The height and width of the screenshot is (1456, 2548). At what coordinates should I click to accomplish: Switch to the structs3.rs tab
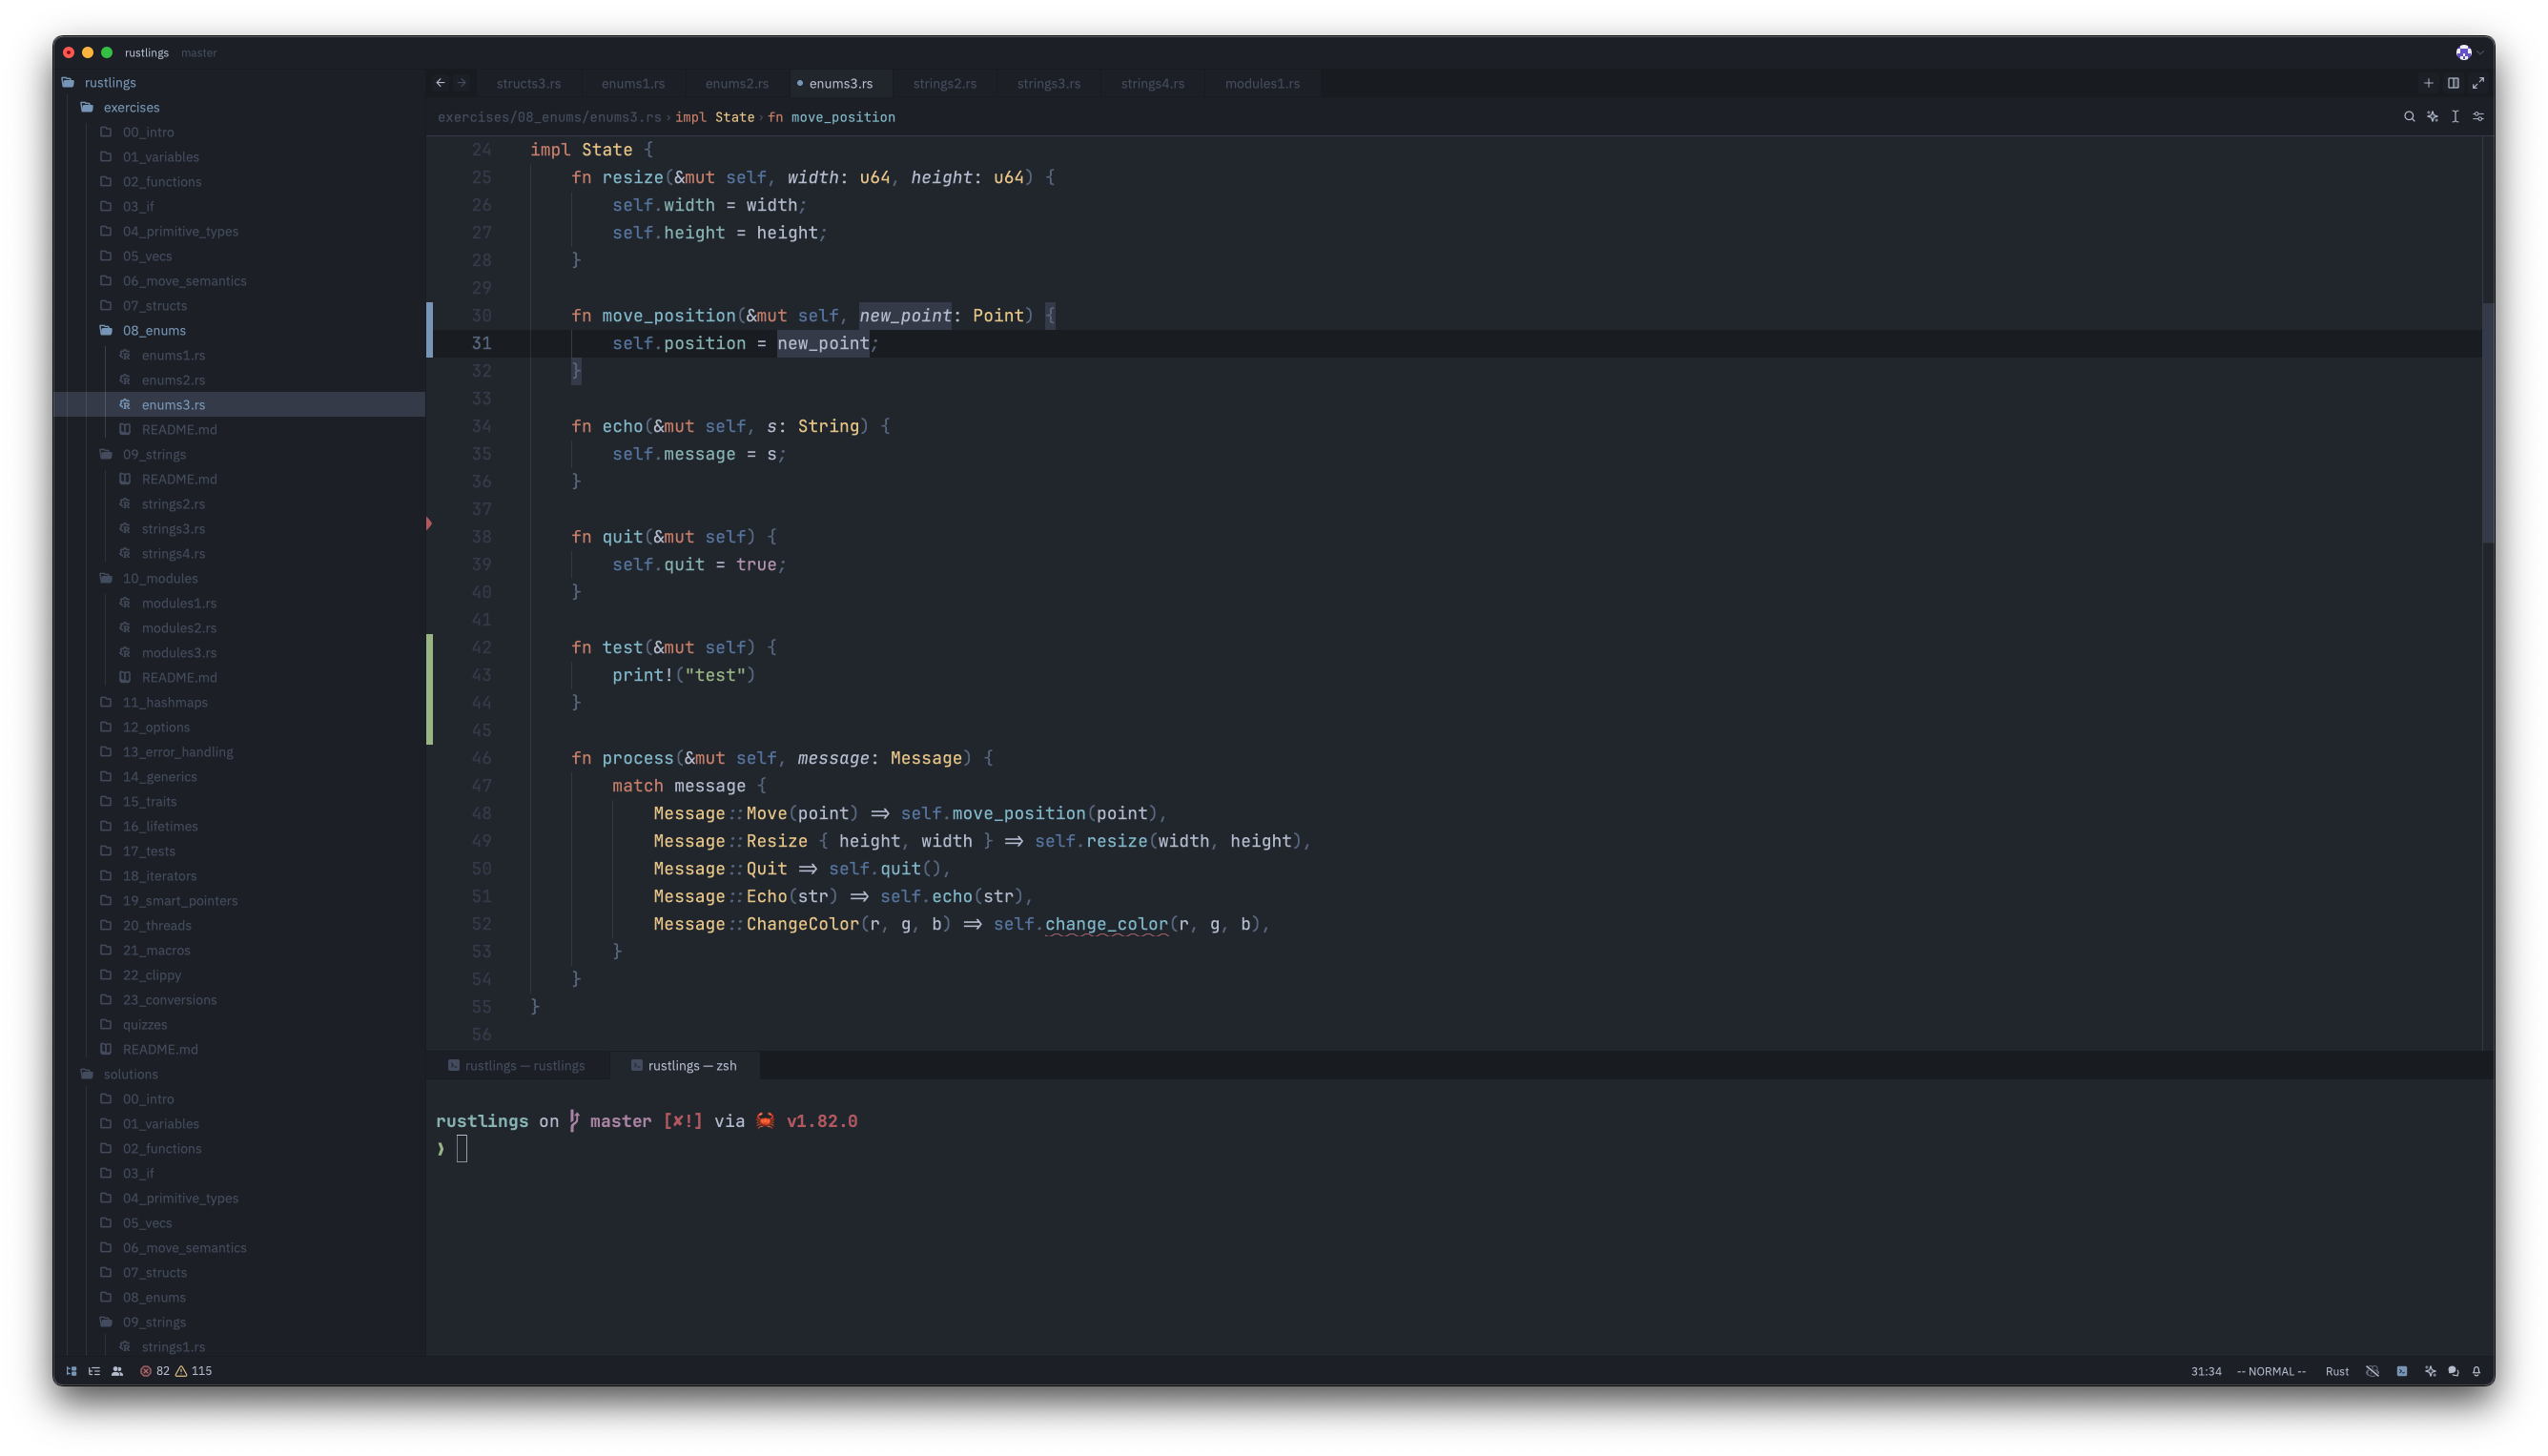click(528, 83)
